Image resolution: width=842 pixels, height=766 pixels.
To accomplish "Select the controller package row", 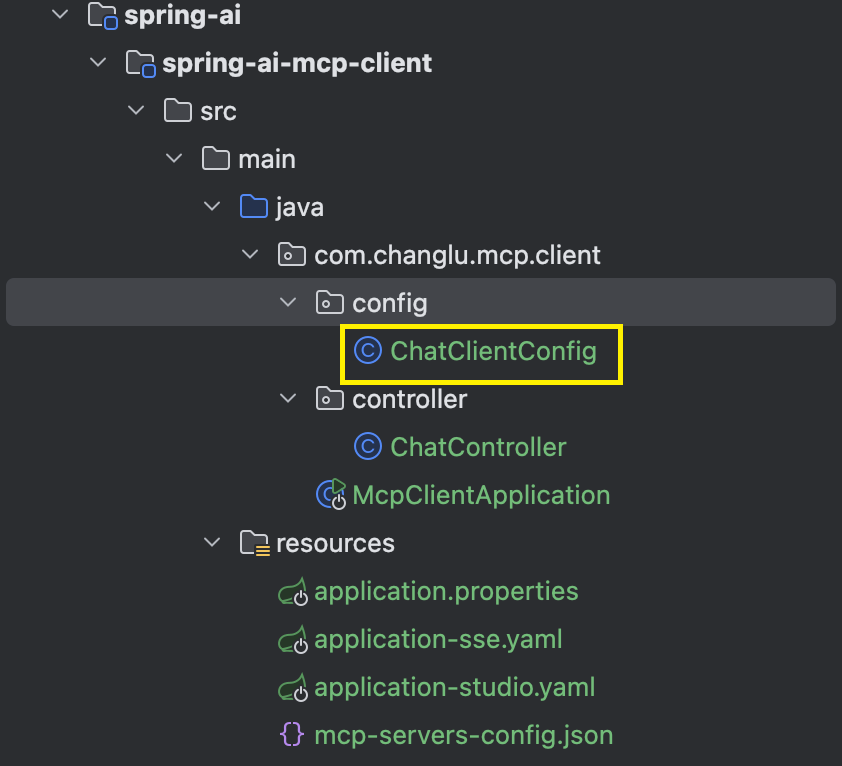I will point(409,399).
